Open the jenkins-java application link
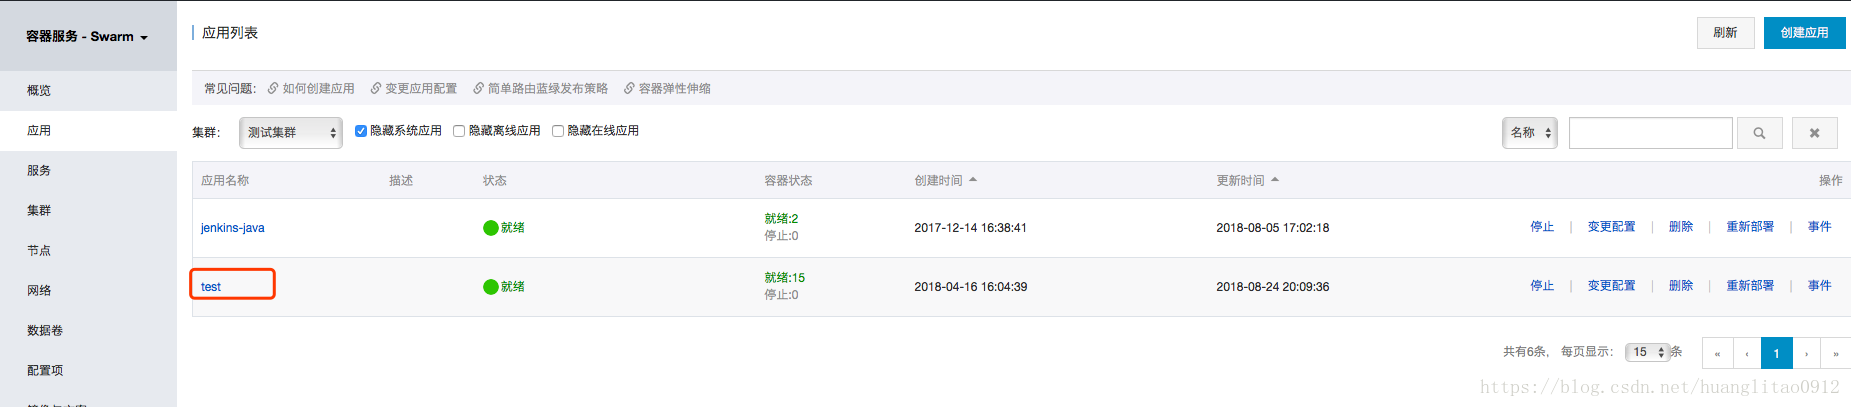Image resolution: width=1851 pixels, height=407 pixels. (233, 228)
